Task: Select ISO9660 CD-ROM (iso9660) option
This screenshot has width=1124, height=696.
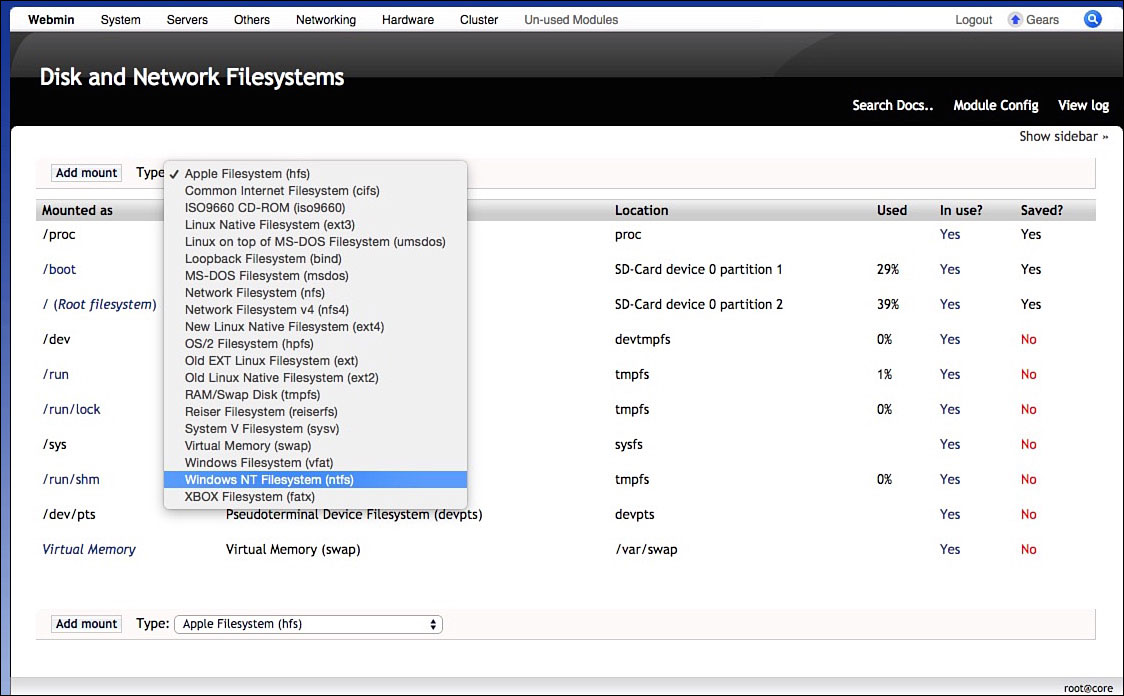Action: click(315, 208)
